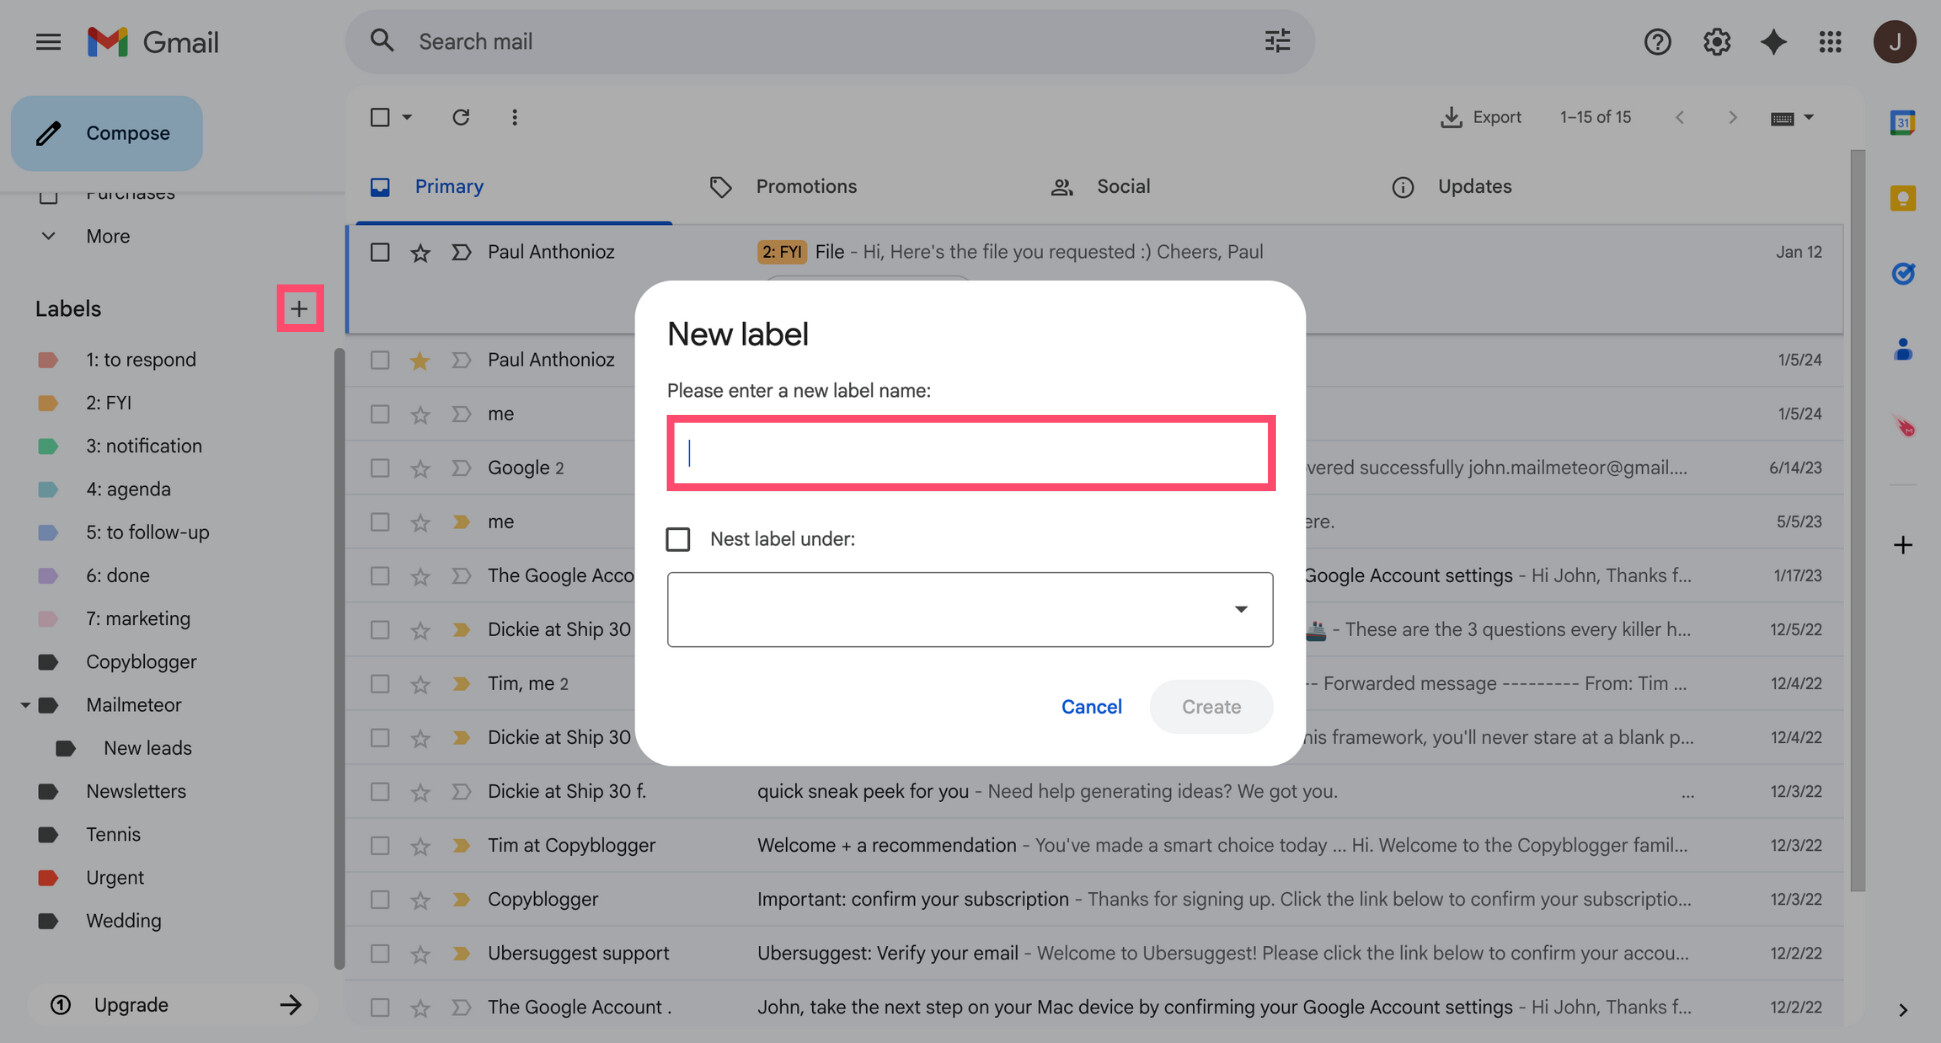The width and height of the screenshot is (1941, 1043).
Task: Click the new label name input field
Action: coord(969,453)
